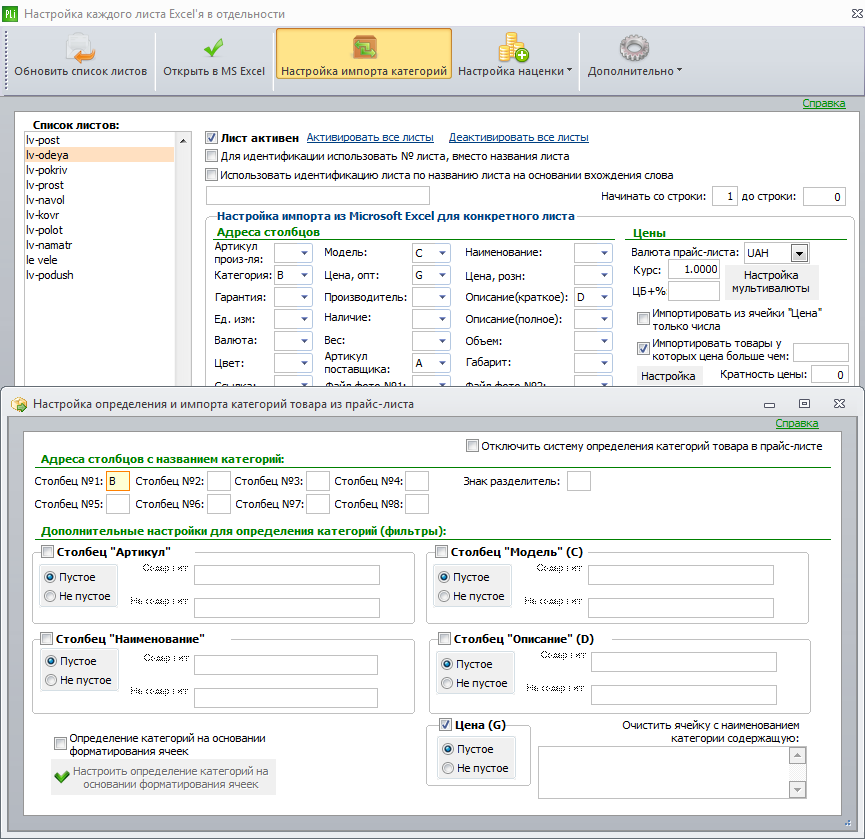
Task: Click the PLI app icon in title bar
Action: tap(10, 14)
